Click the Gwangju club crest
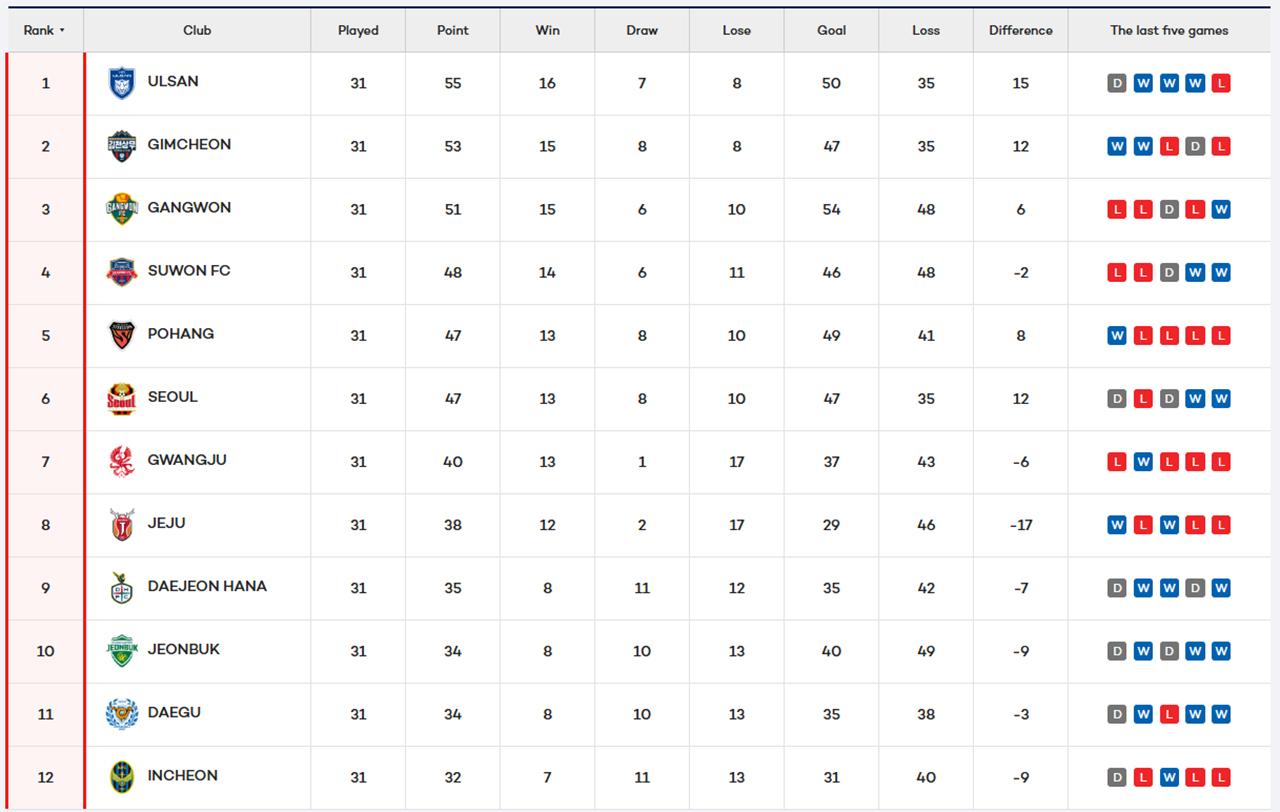 point(122,461)
